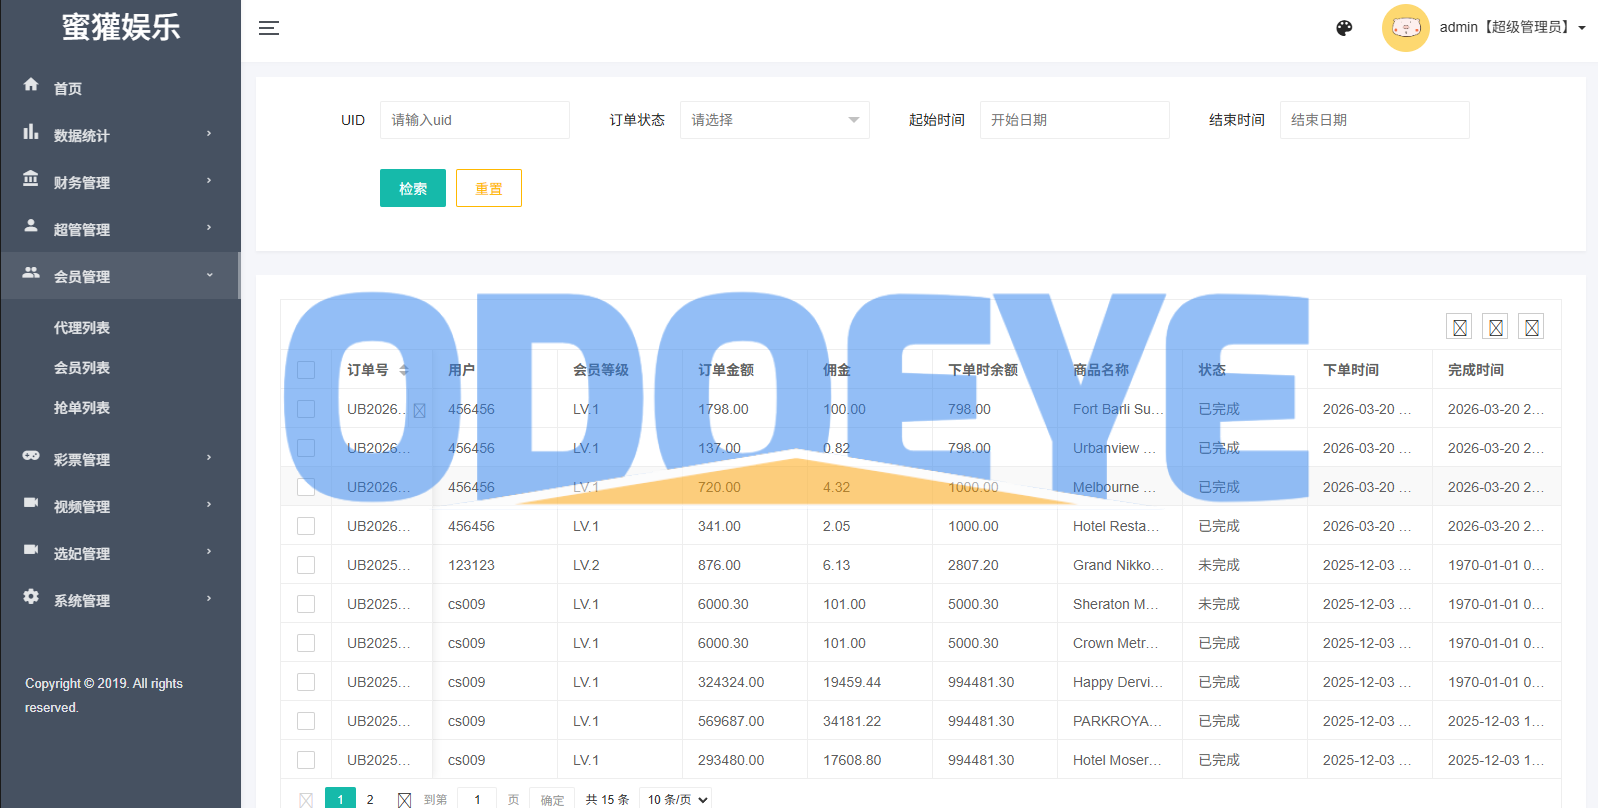Click the gear icon for 系统管理
This screenshot has height=808, width=1598.
31,597
